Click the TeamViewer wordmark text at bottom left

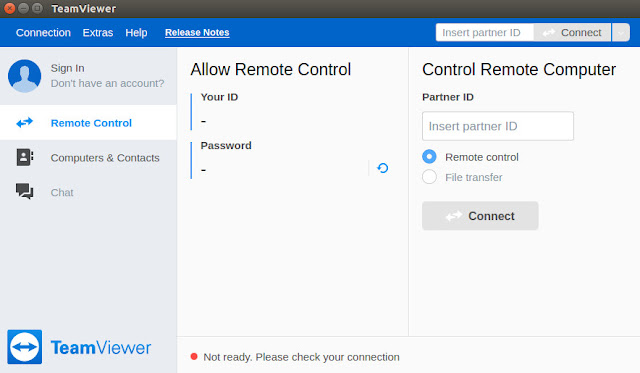[101, 348]
